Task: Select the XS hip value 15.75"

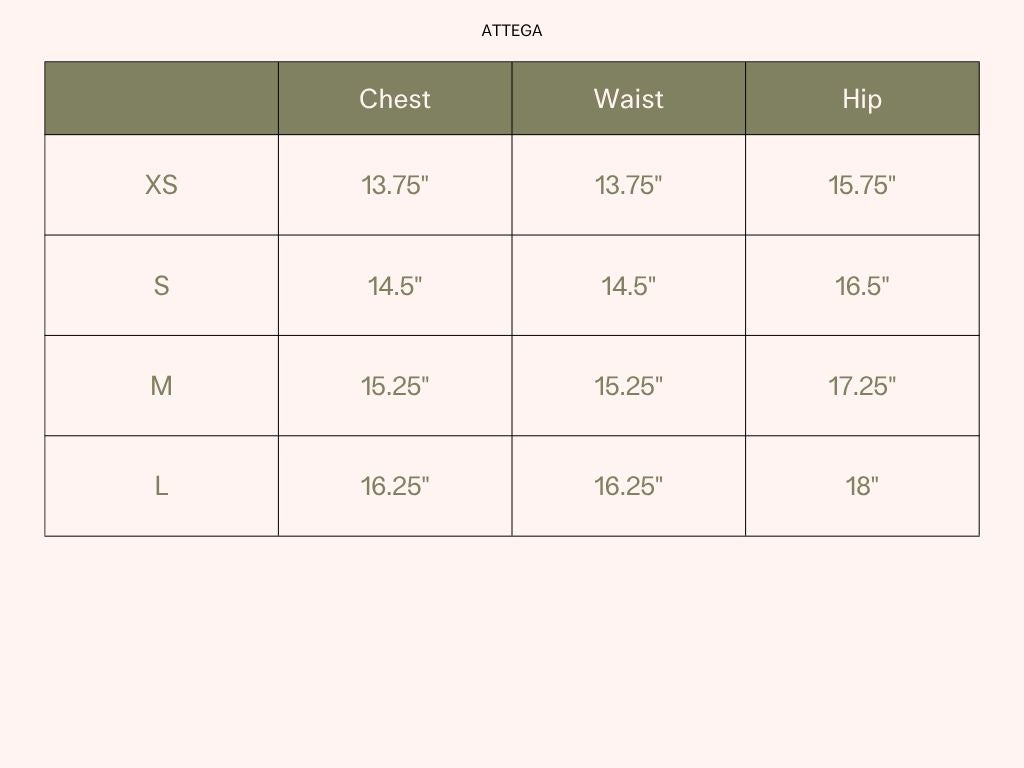Action: pos(862,185)
